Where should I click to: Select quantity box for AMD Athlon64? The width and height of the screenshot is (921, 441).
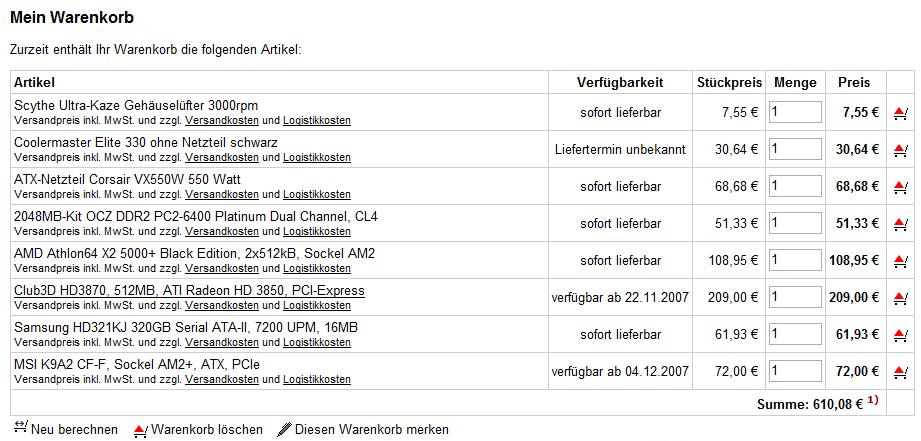[x=795, y=261]
